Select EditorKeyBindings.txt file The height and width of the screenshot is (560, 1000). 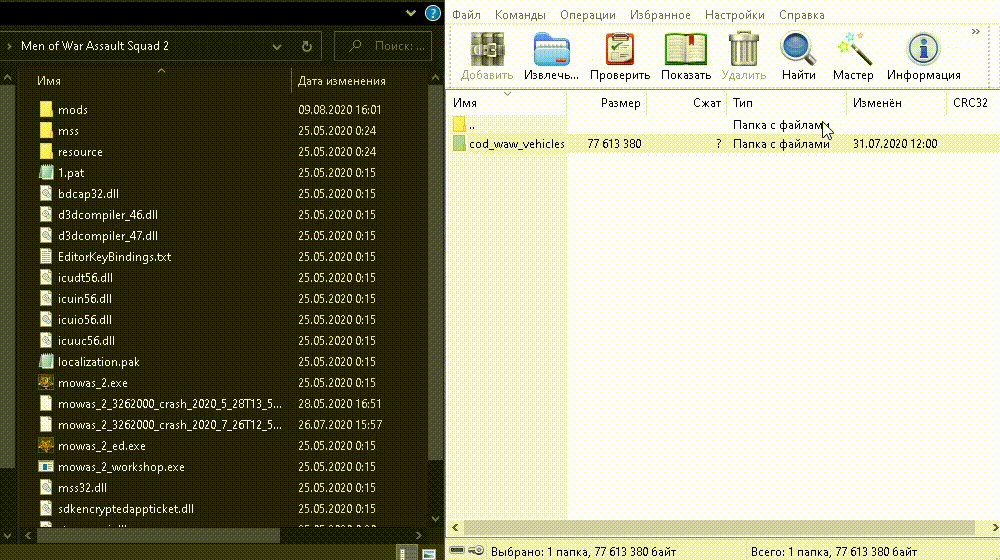(114, 257)
